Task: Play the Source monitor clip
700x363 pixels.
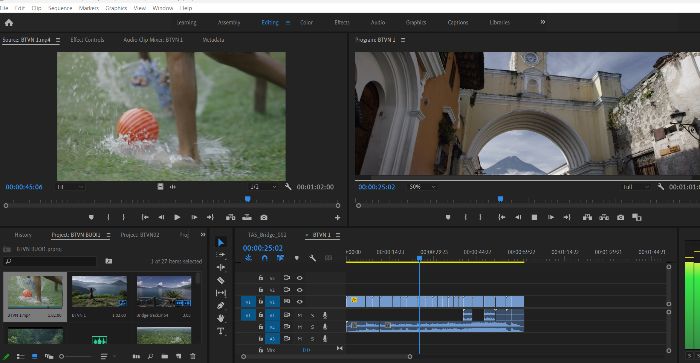Action: (x=177, y=217)
